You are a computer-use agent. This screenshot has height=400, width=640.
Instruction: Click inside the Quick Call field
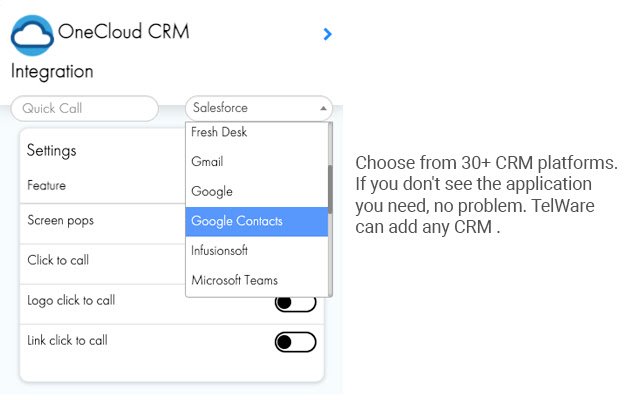pyautogui.click(x=84, y=109)
